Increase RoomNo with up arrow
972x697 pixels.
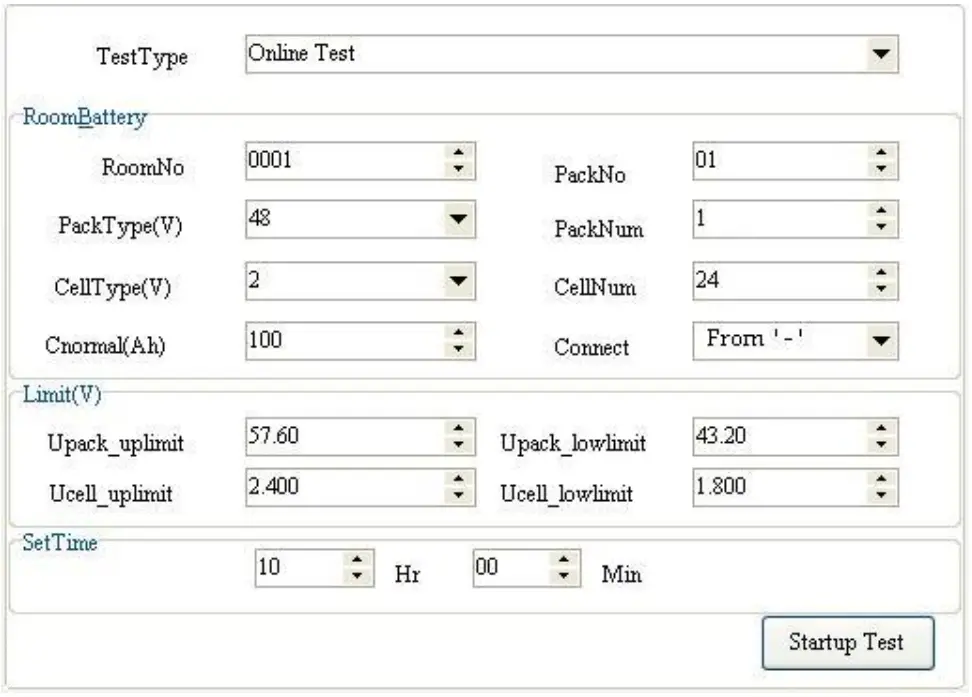tap(458, 153)
